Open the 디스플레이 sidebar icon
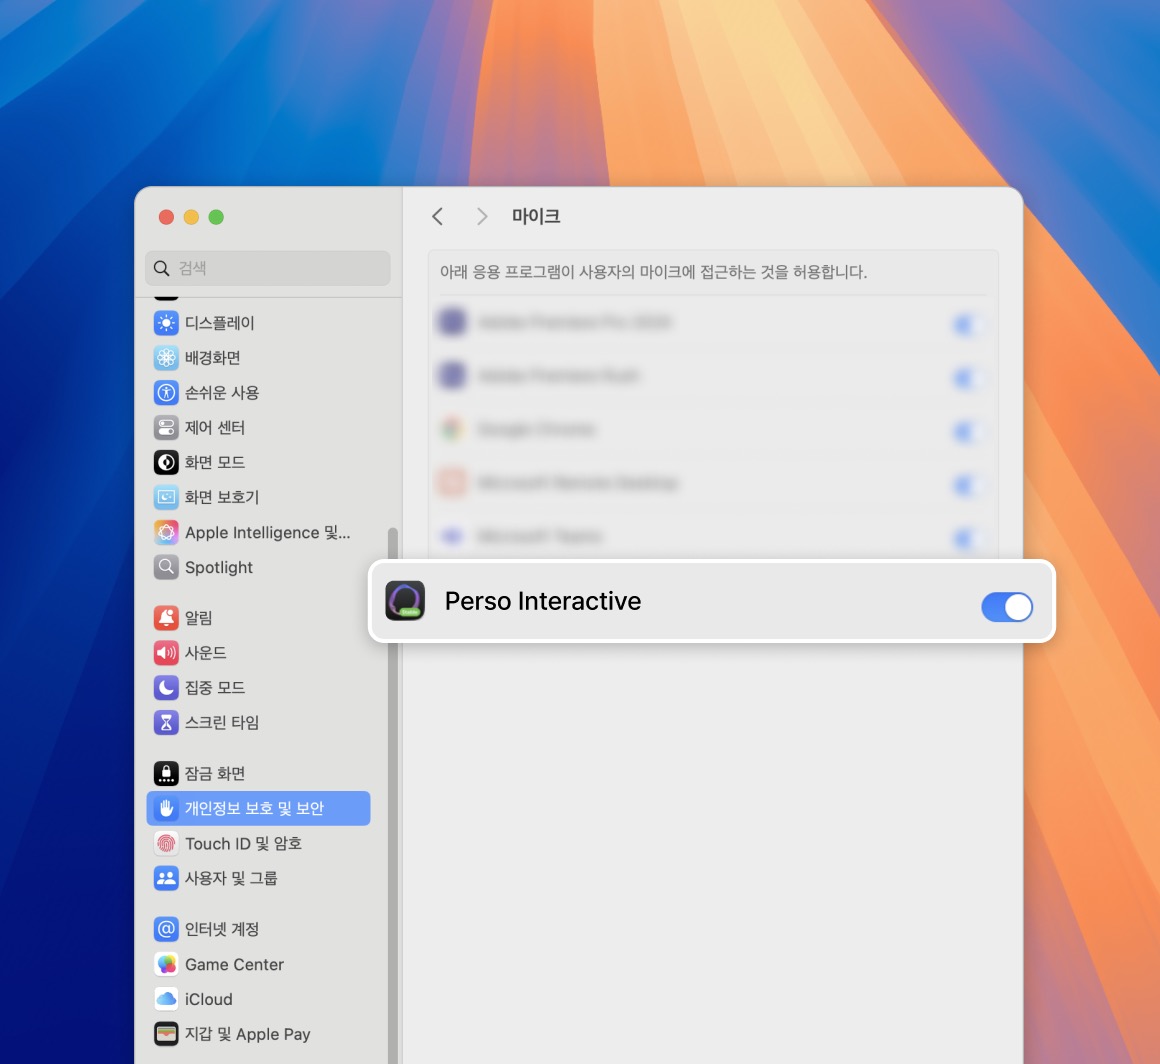 [166, 323]
